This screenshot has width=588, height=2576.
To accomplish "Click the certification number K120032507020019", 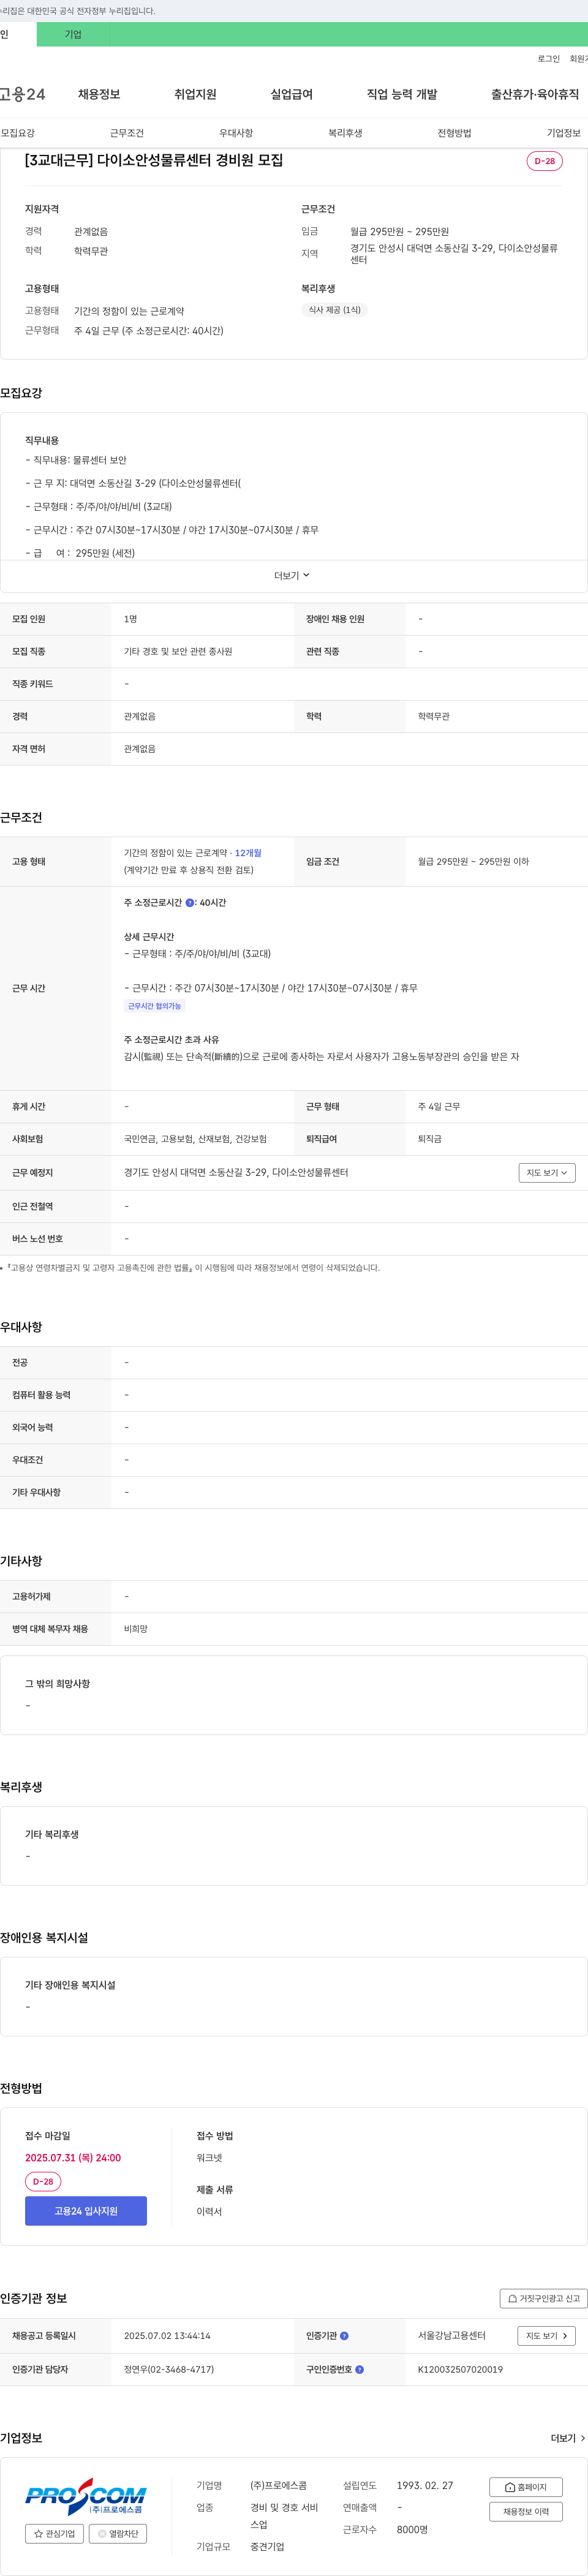I will pos(460,2369).
